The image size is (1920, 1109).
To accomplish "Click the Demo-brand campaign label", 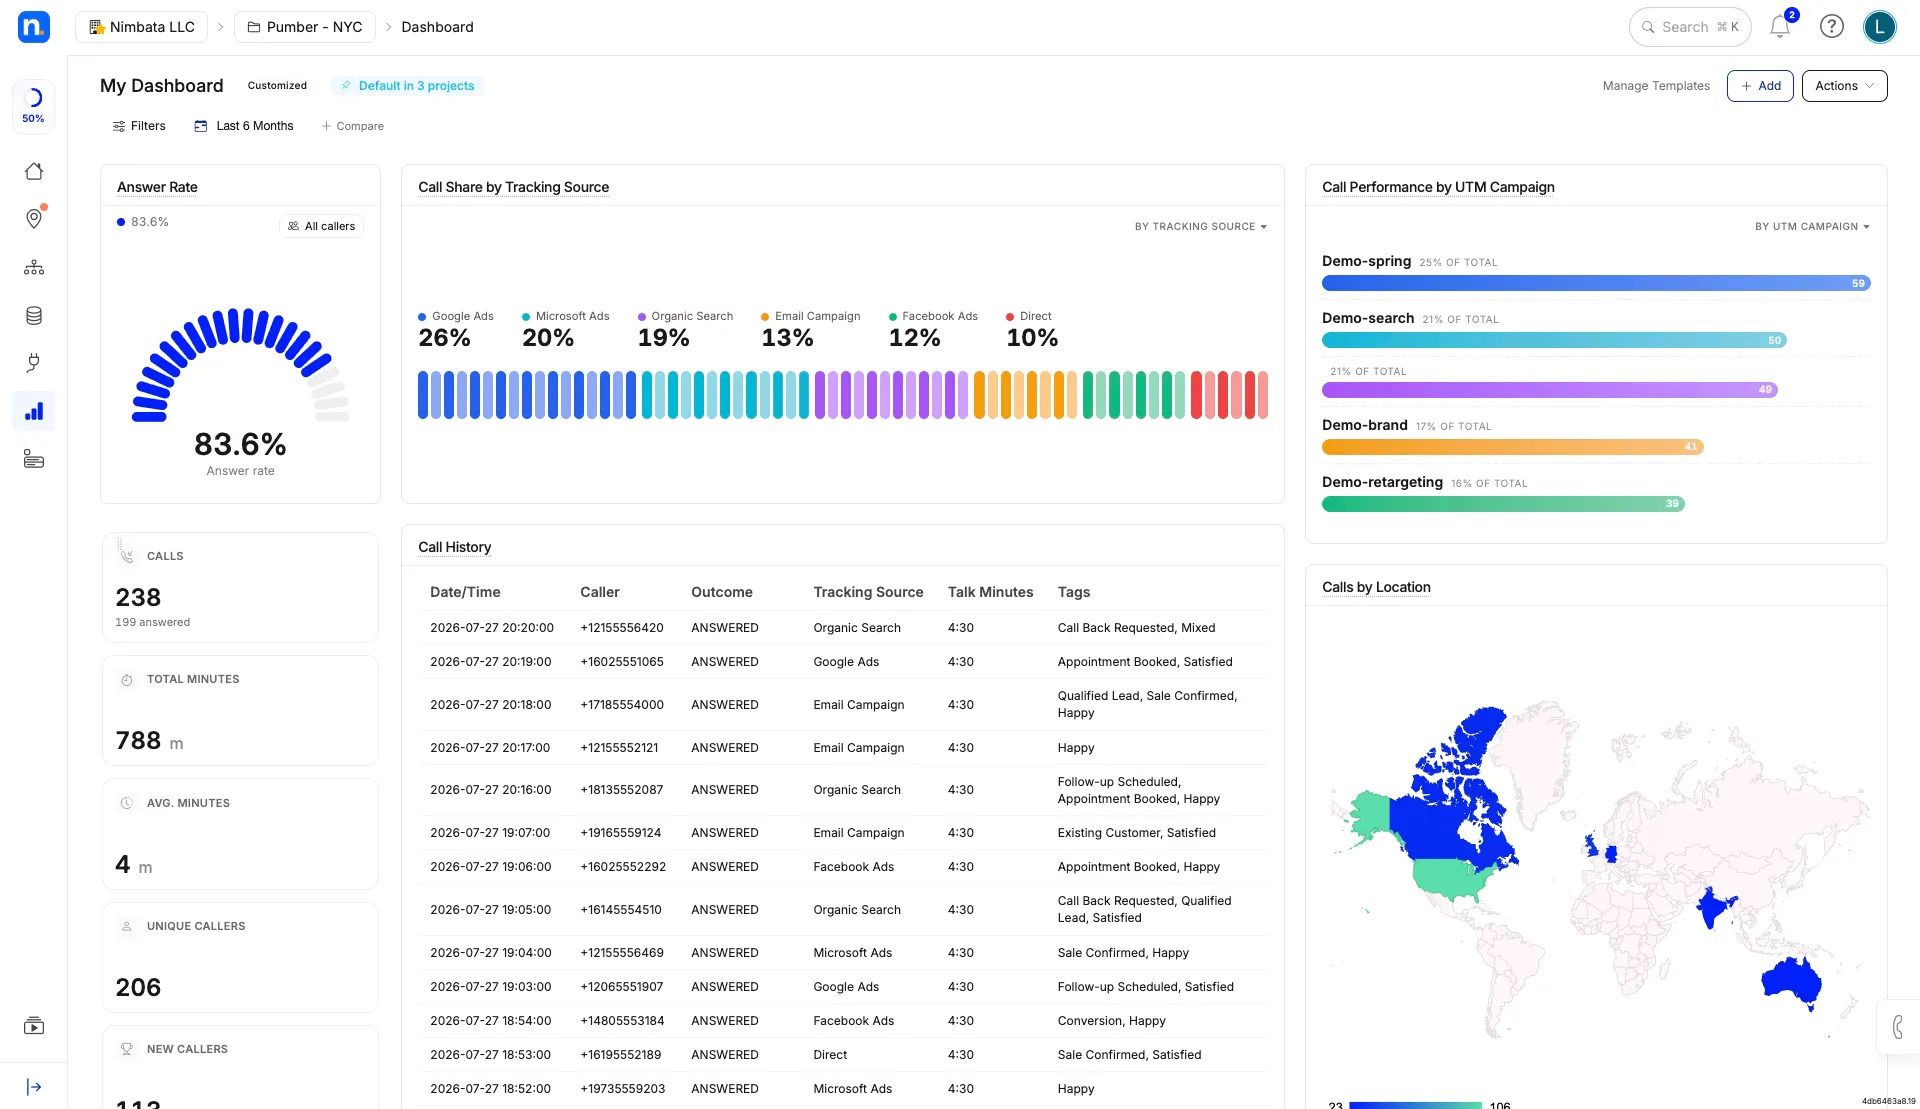I will tap(1364, 425).
